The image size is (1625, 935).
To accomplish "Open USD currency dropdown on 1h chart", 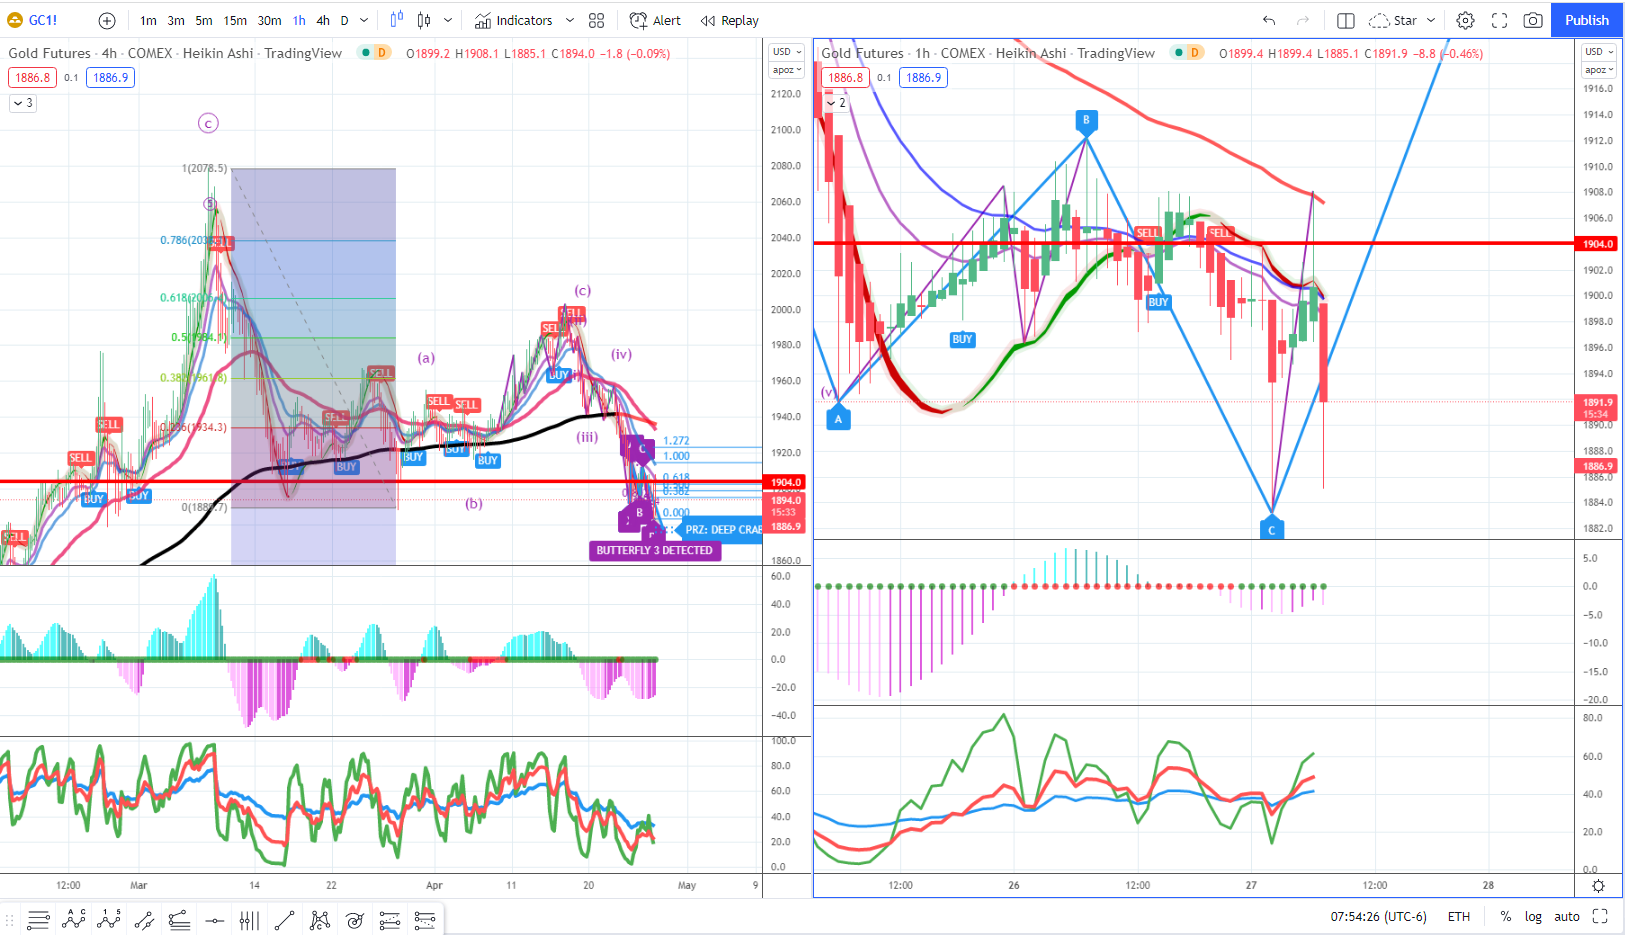I will [1600, 52].
